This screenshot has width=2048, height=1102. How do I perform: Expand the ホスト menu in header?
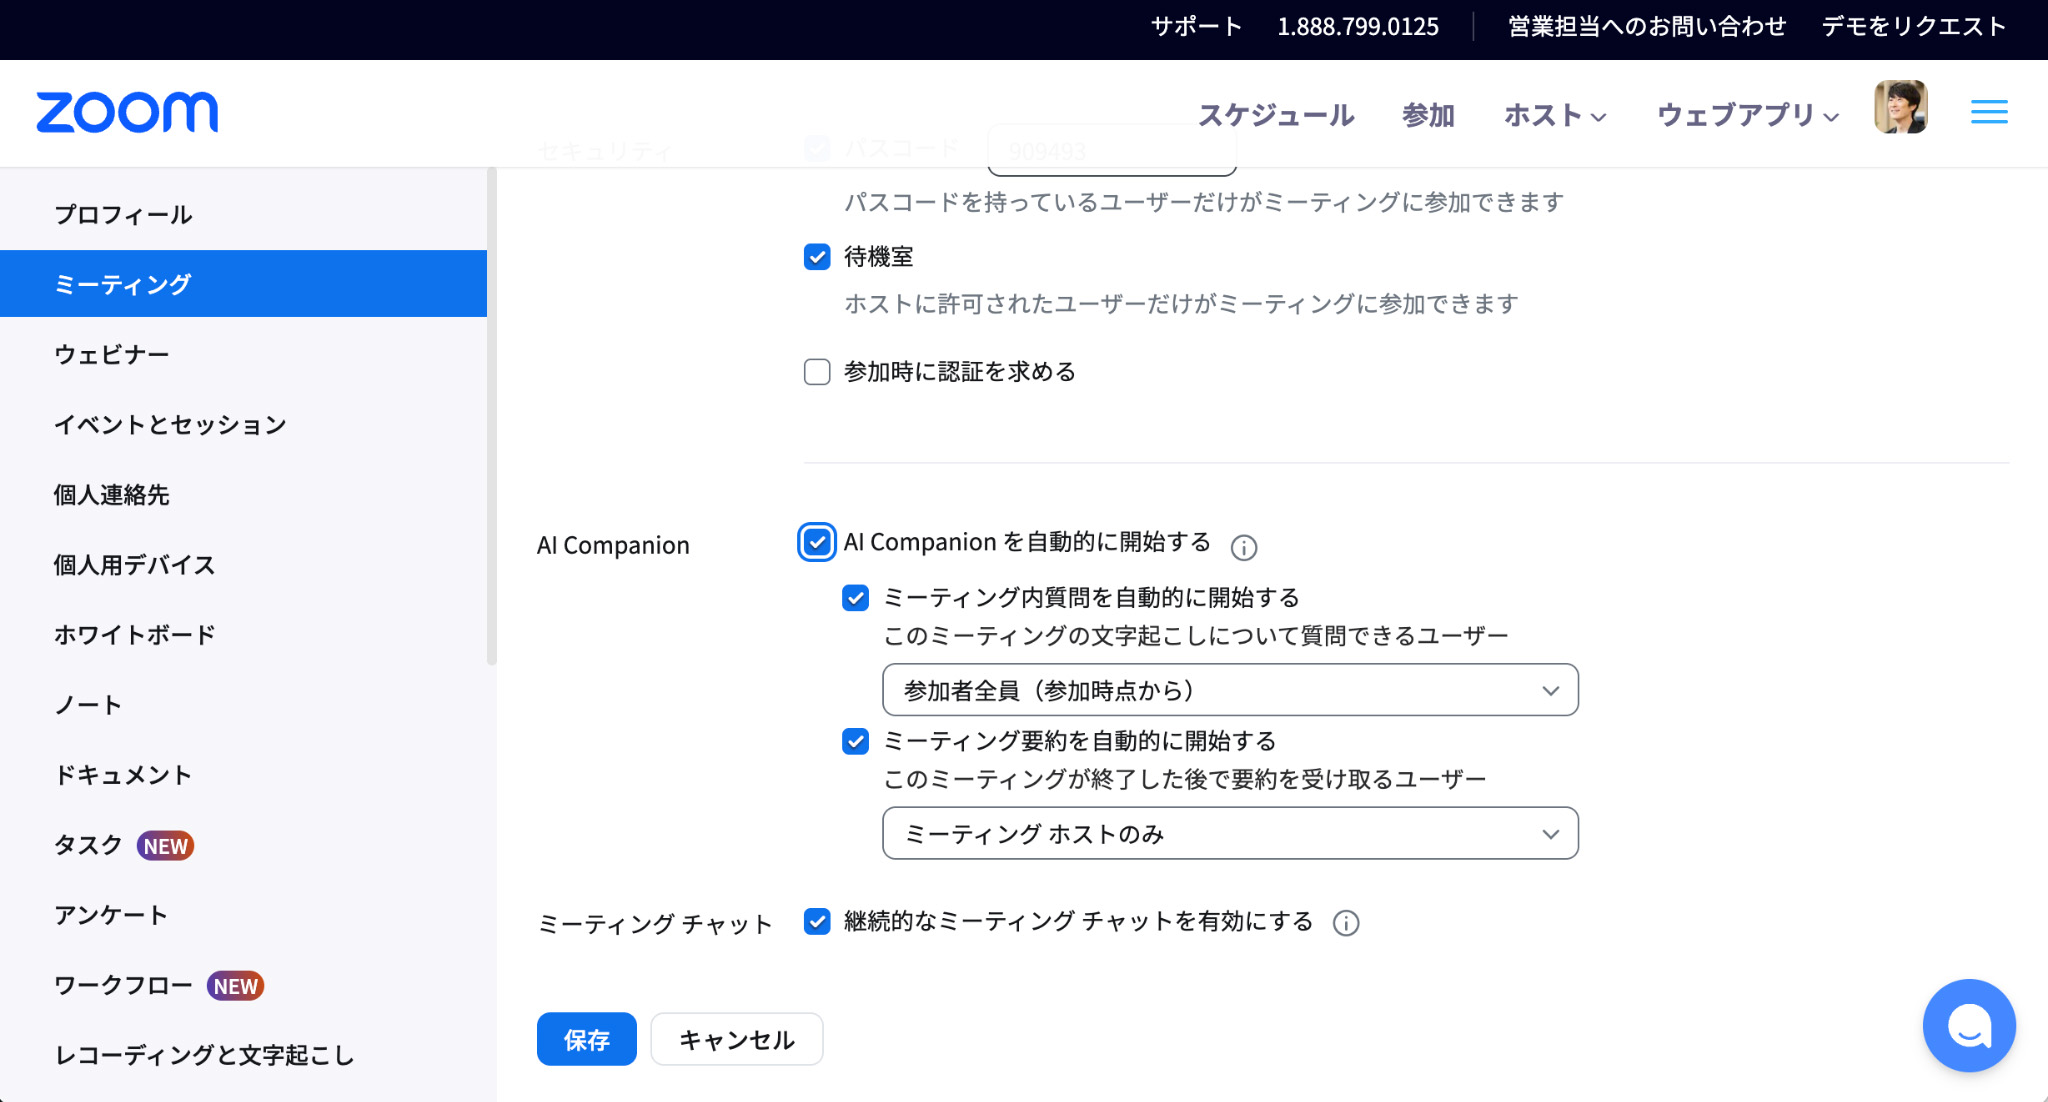(x=1555, y=115)
